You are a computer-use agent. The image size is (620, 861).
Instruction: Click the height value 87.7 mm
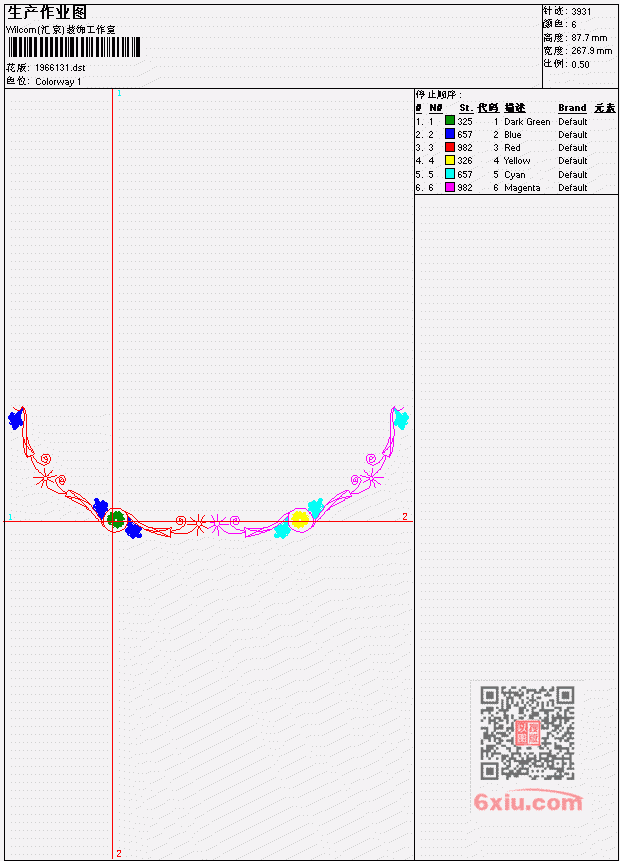[x=589, y=37]
